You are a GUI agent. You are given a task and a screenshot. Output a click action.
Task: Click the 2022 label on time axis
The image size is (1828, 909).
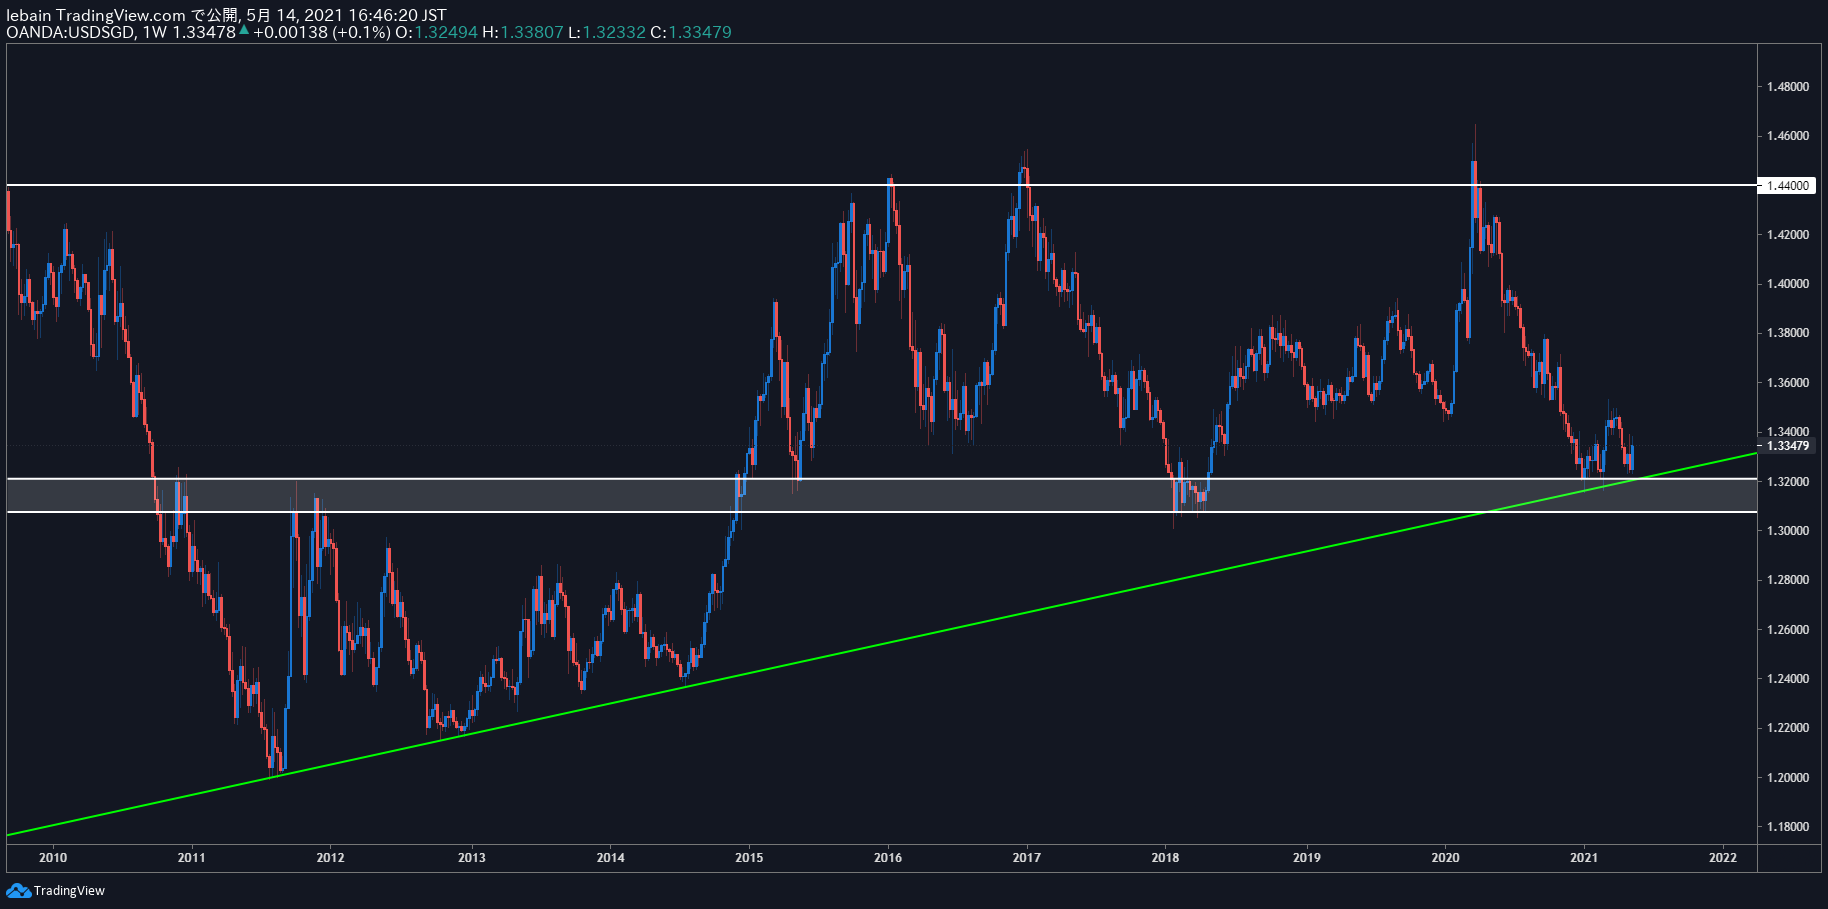pyautogui.click(x=1723, y=857)
